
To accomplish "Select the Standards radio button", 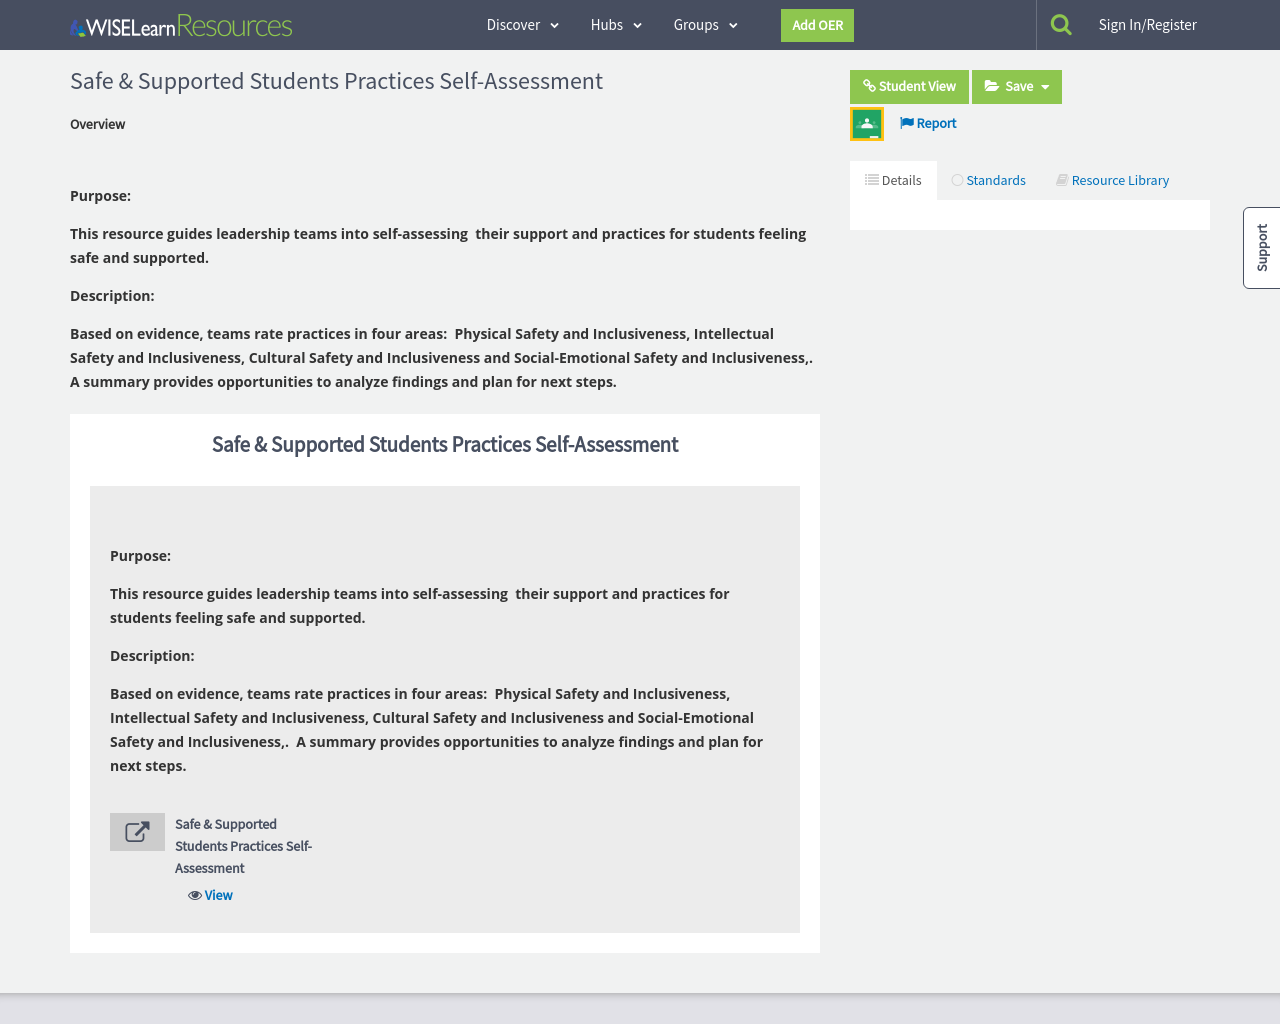I will click(x=956, y=180).
